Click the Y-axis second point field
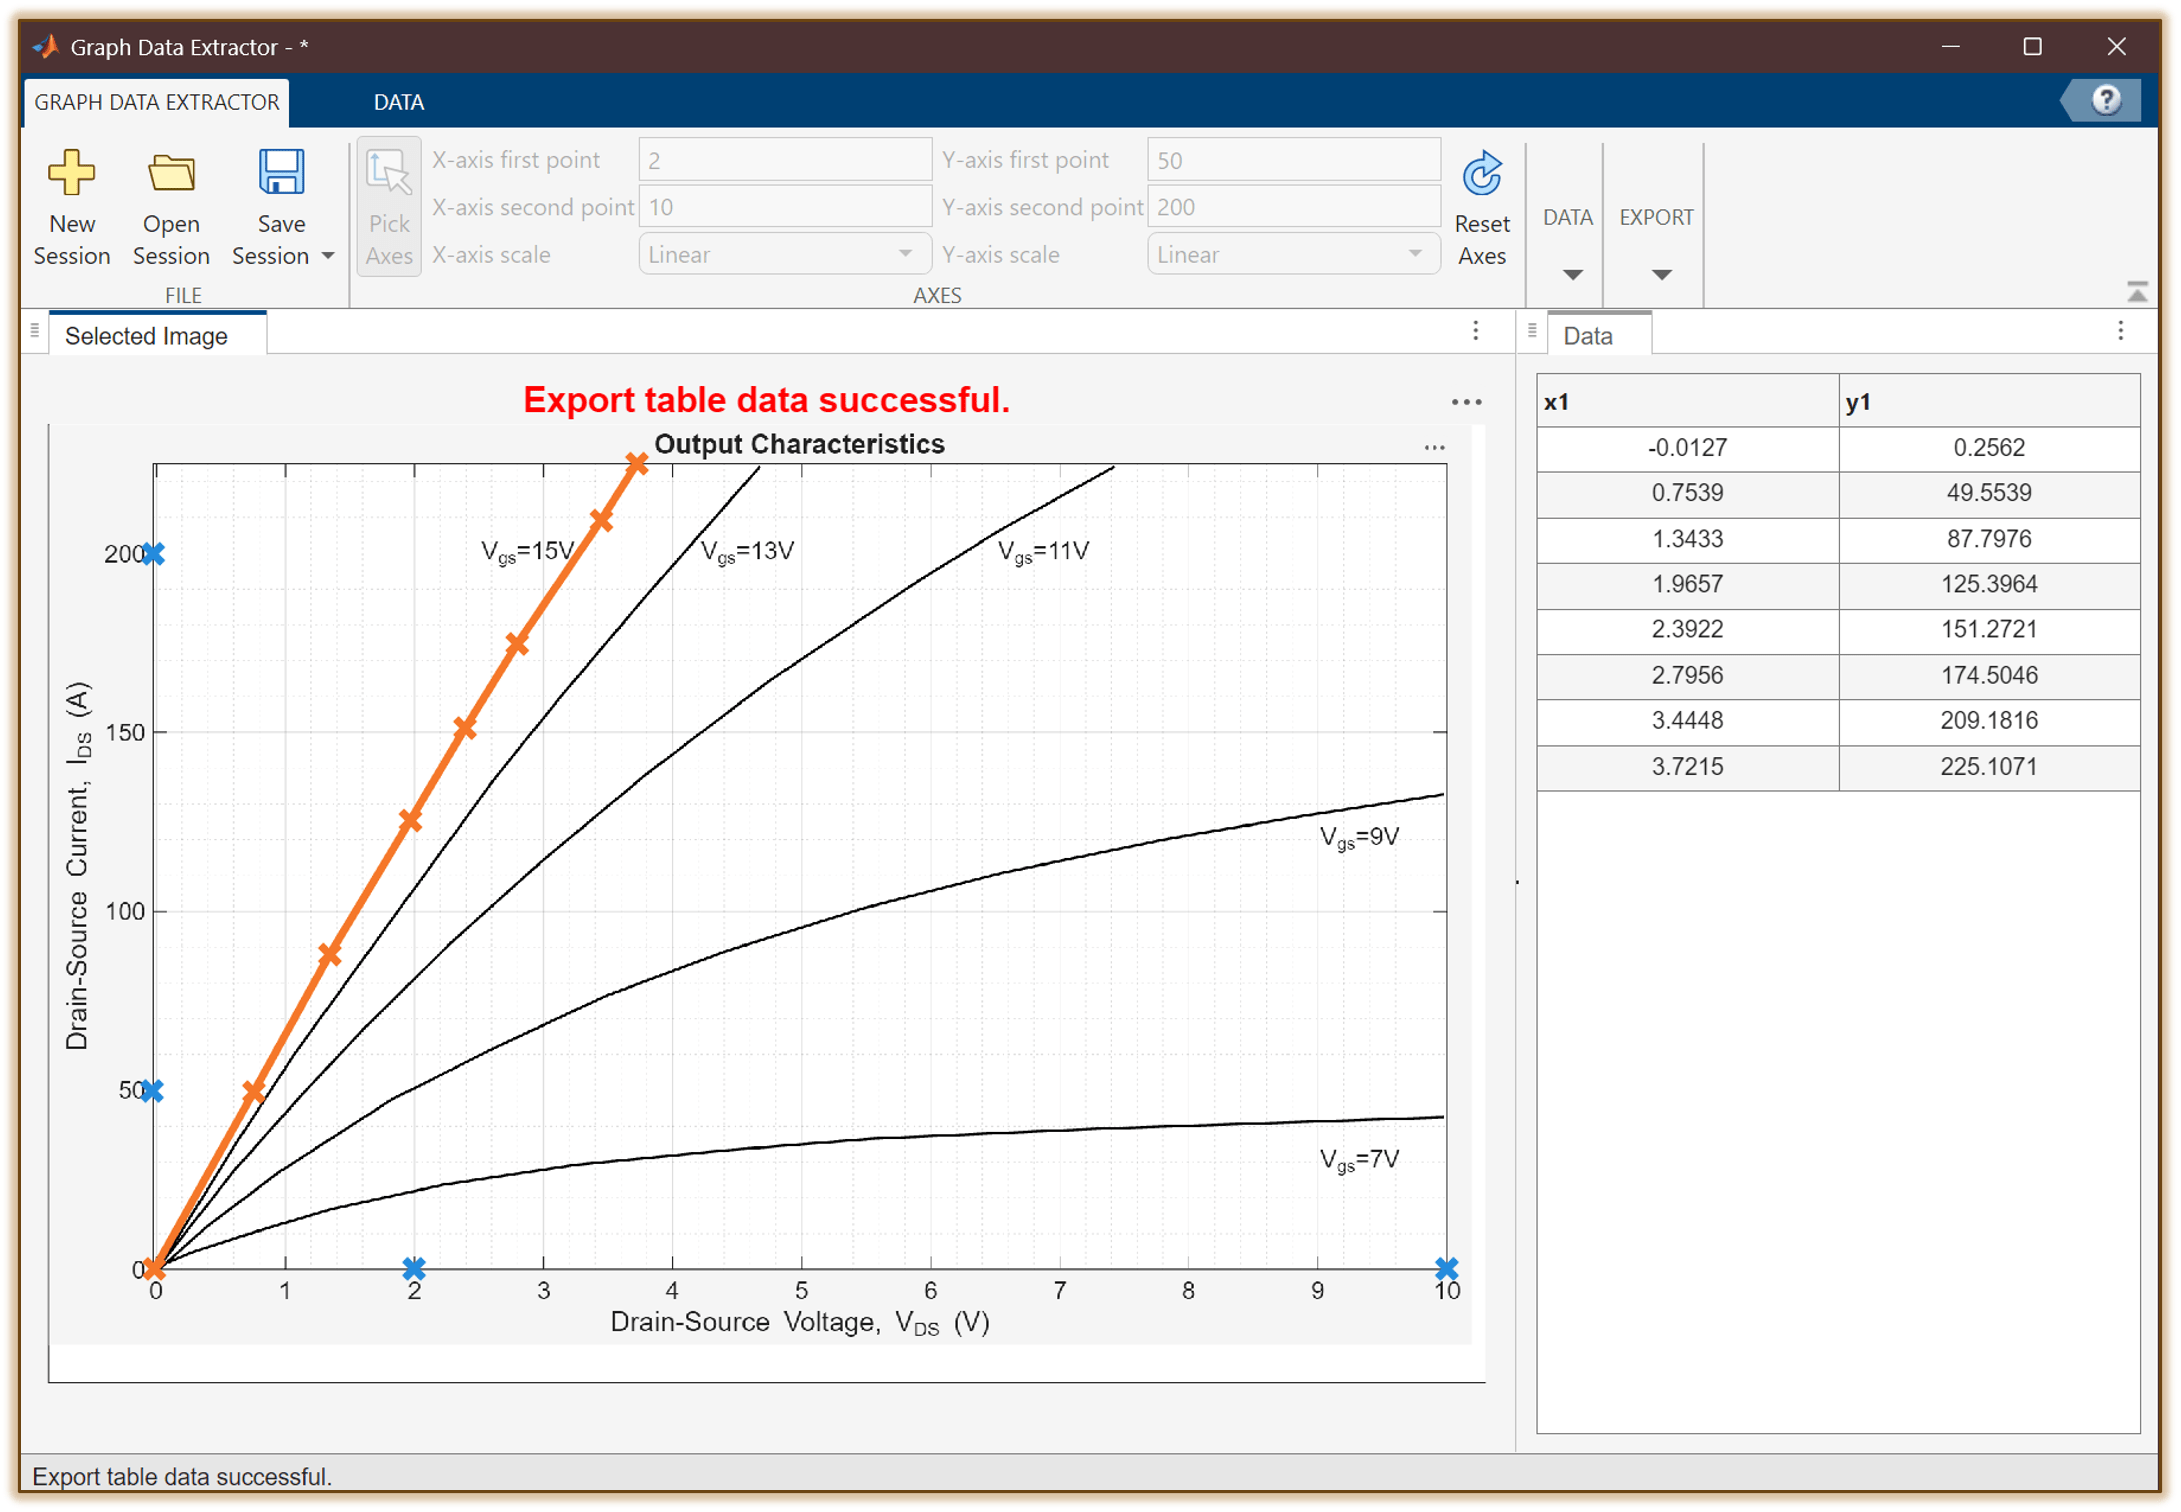The image size is (2181, 1512). 1292,207
